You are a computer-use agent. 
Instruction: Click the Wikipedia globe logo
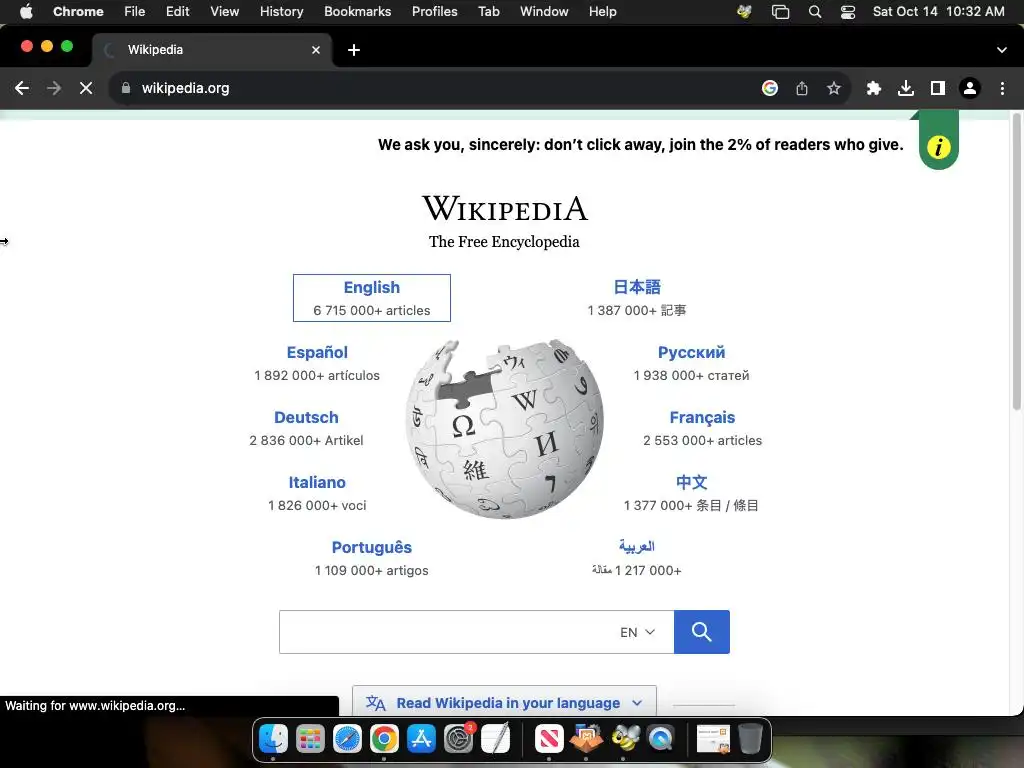pyautogui.click(x=505, y=428)
